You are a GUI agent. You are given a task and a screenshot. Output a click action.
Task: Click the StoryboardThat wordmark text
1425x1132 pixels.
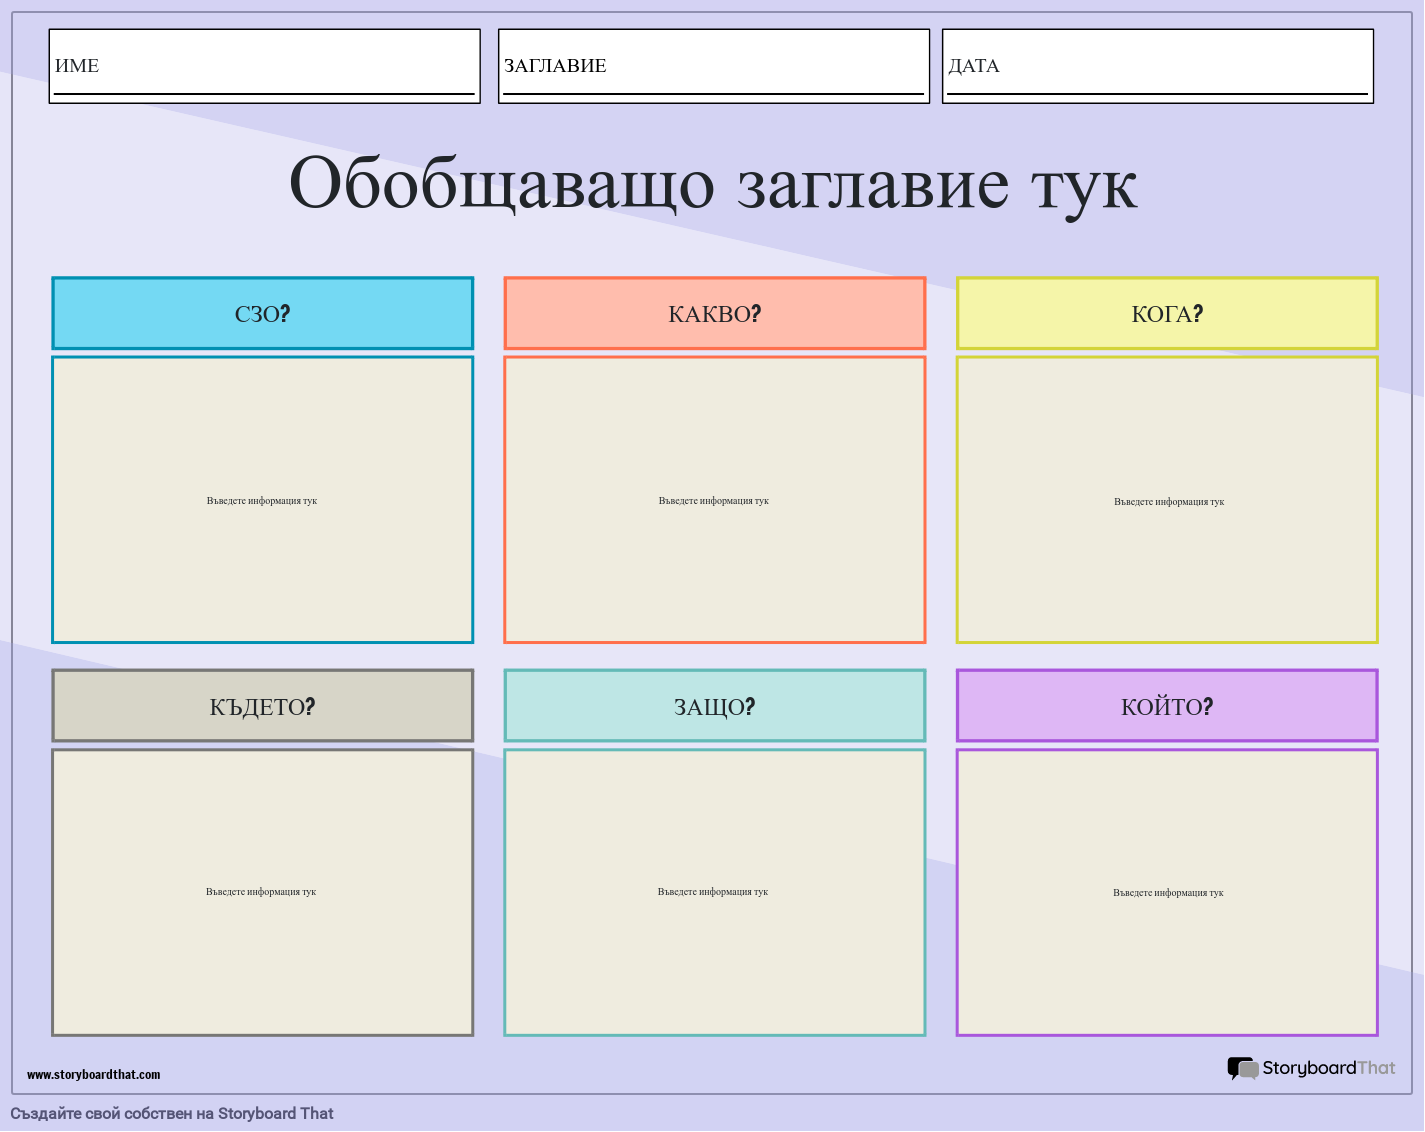pos(1328,1068)
